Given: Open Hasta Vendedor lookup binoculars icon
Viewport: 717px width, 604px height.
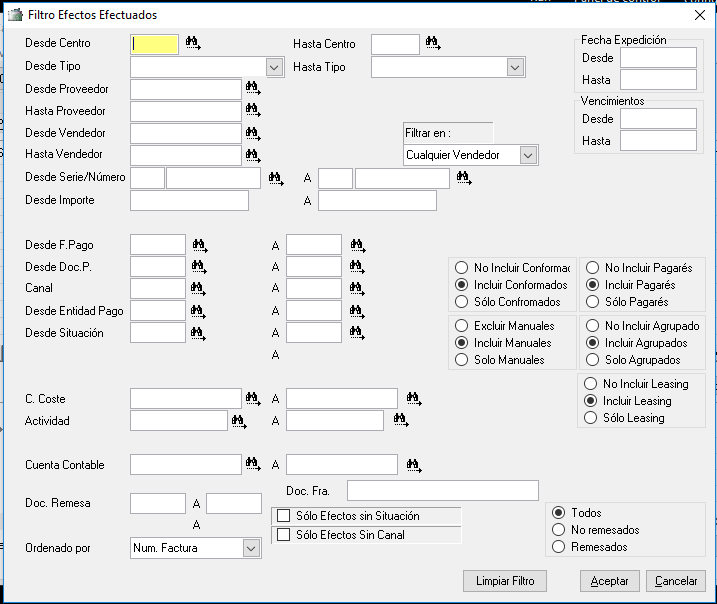Looking at the screenshot, I should [x=253, y=155].
